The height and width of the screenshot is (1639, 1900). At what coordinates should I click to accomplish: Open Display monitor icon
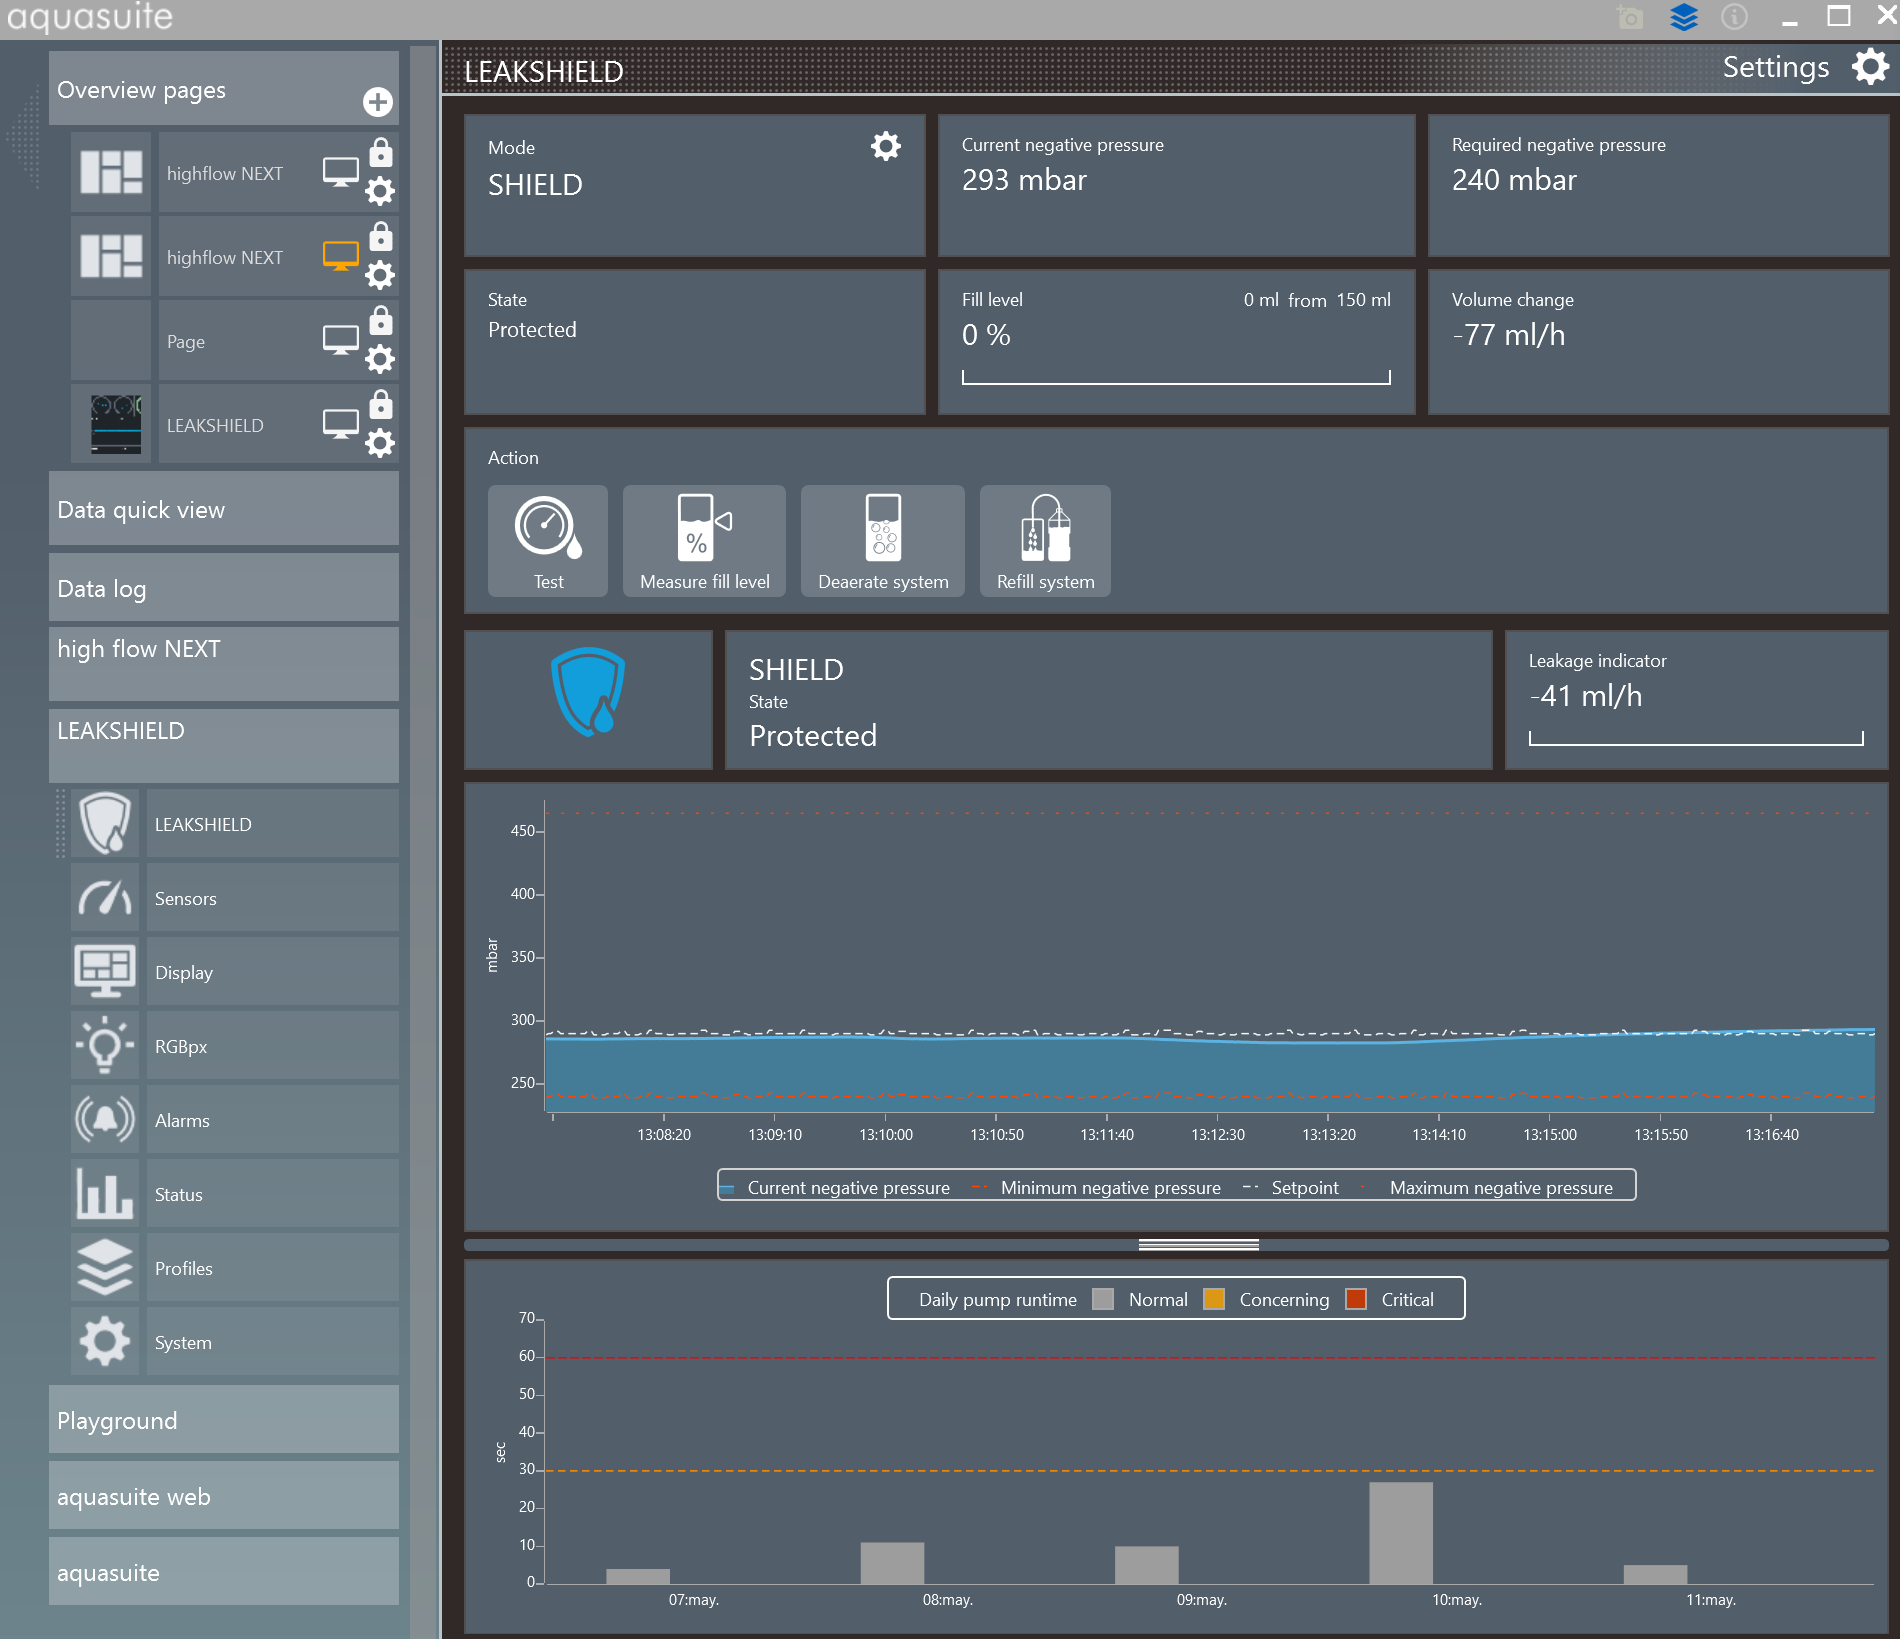click(x=105, y=972)
